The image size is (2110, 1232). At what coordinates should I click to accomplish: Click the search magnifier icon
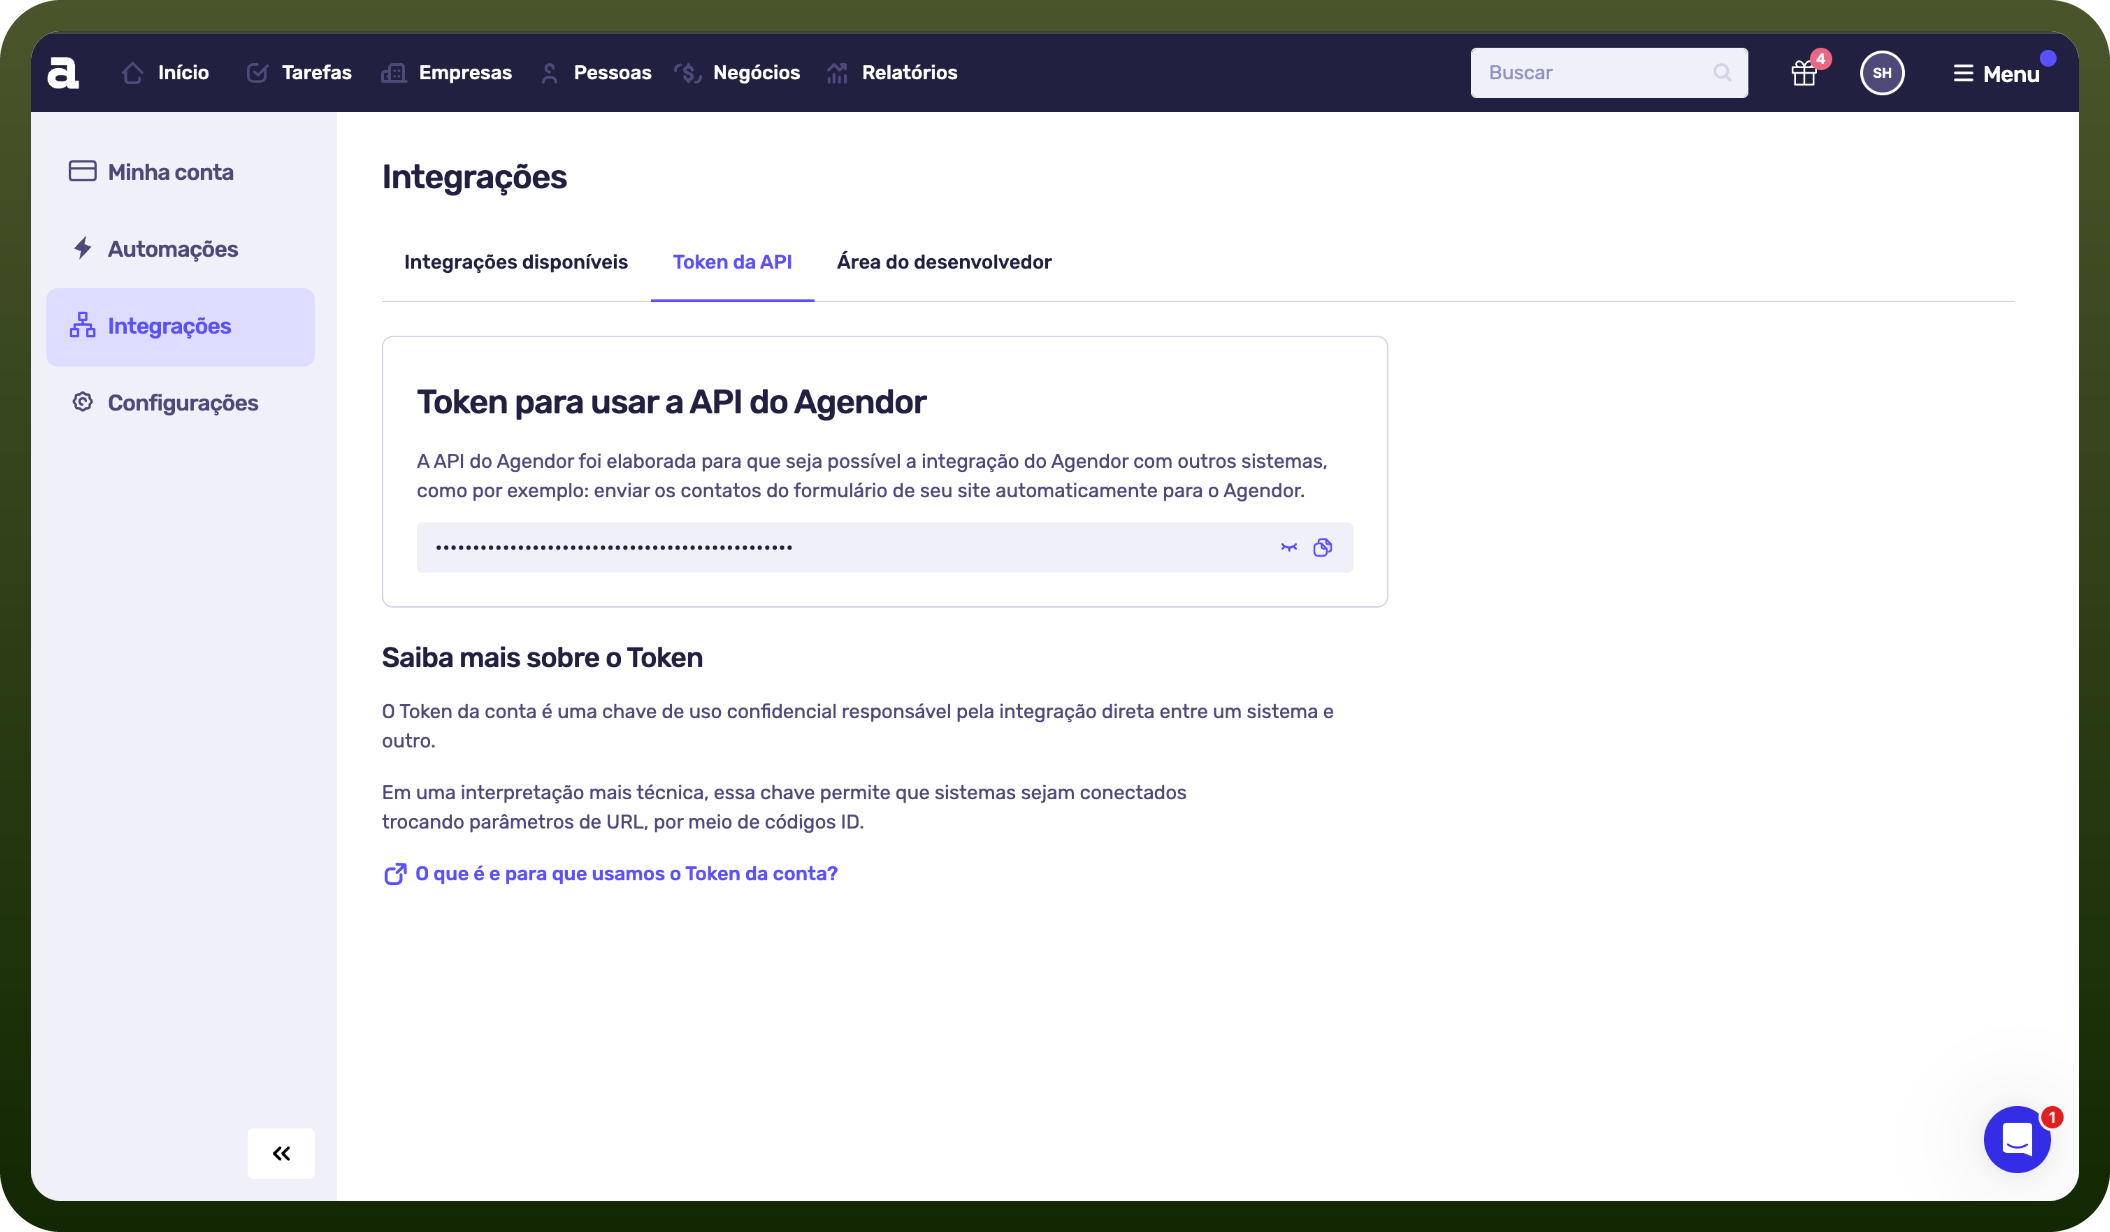1722,73
